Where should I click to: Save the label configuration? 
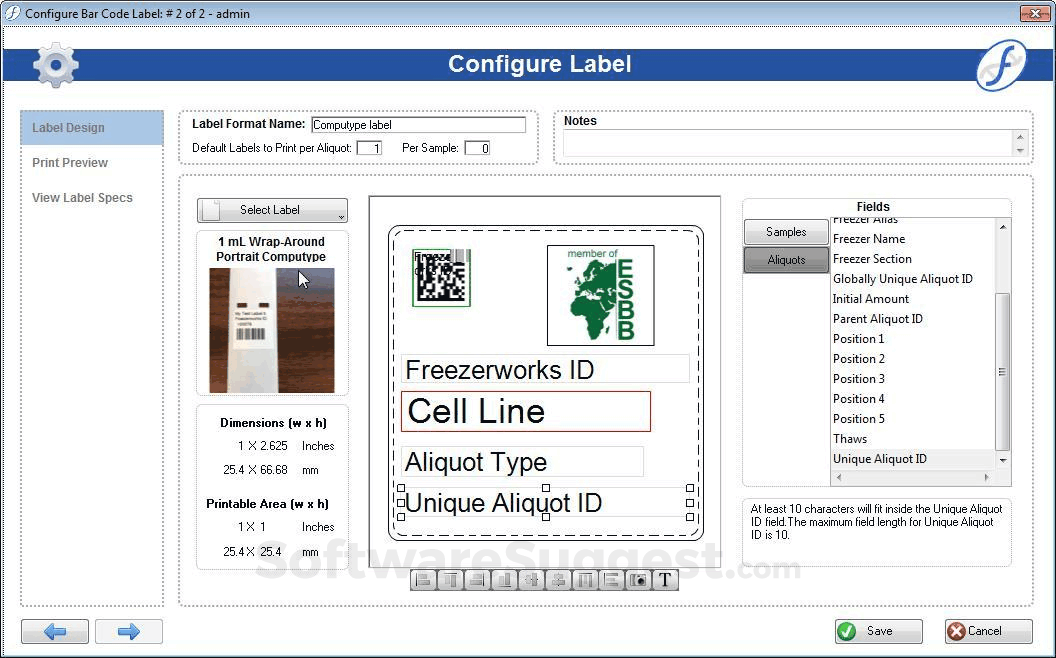coord(878,631)
